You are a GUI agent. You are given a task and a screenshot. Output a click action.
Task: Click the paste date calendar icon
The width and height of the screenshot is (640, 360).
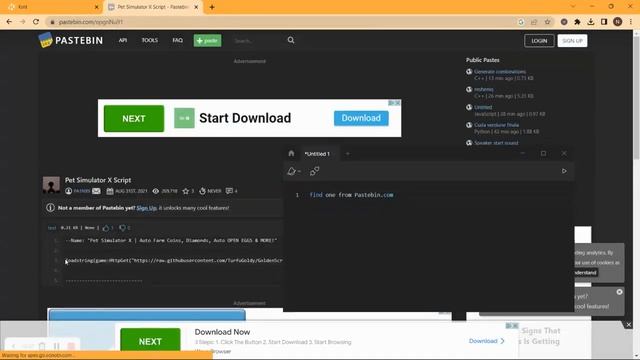(x=110, y=191)
